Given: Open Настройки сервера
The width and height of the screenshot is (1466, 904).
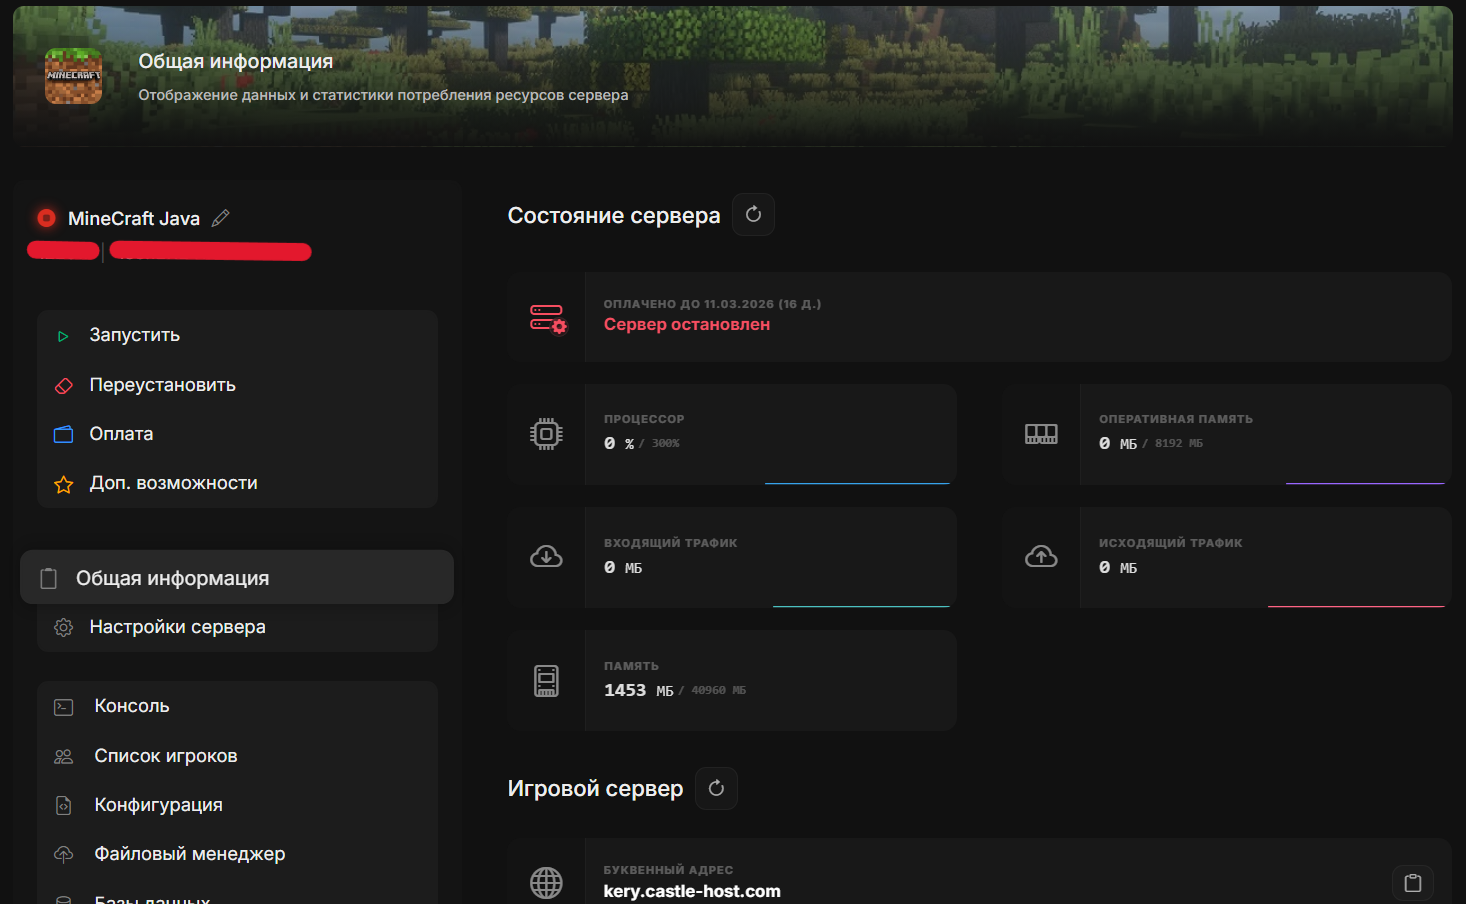Looking at the screenshot, I should tap(177, 627).
